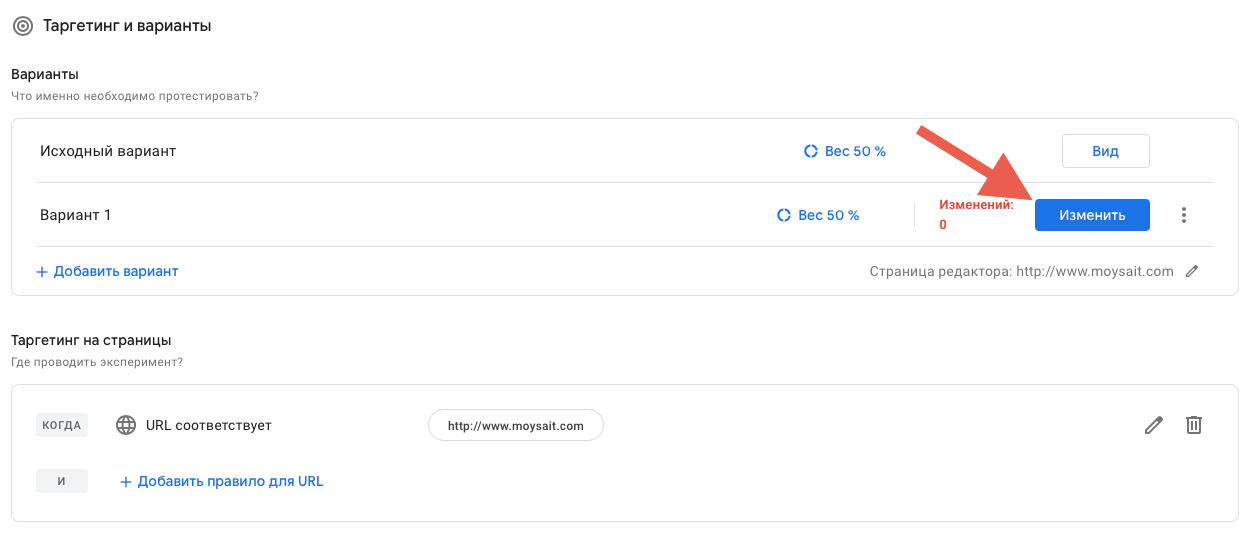Click the Добавить вариант link
The image size is (1257, 537).
pos(107,271)
